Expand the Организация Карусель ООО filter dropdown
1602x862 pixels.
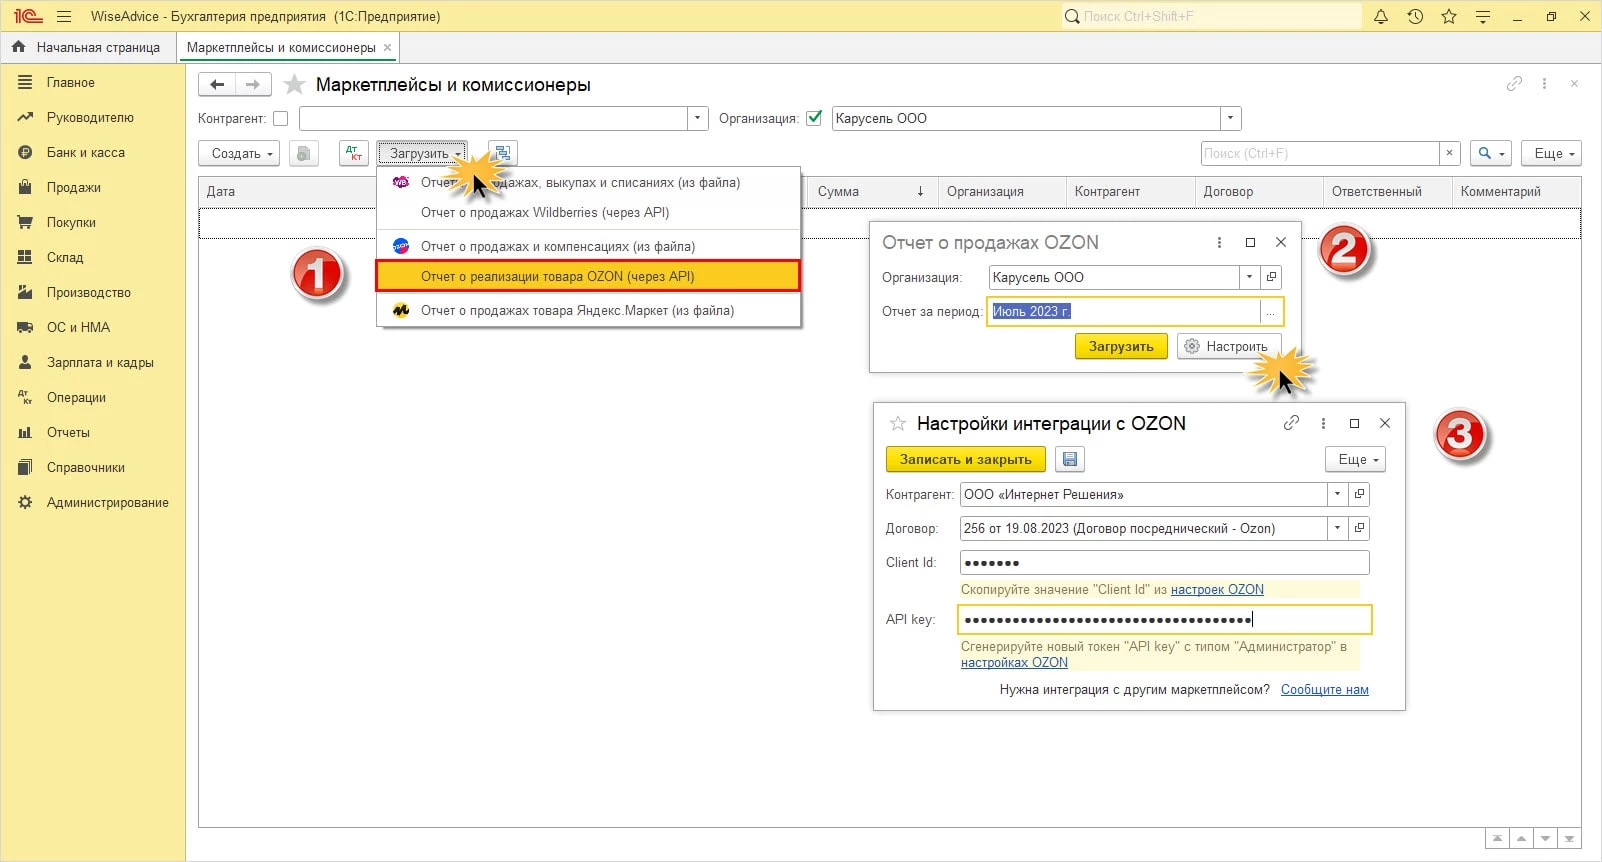coord(1231,118)
